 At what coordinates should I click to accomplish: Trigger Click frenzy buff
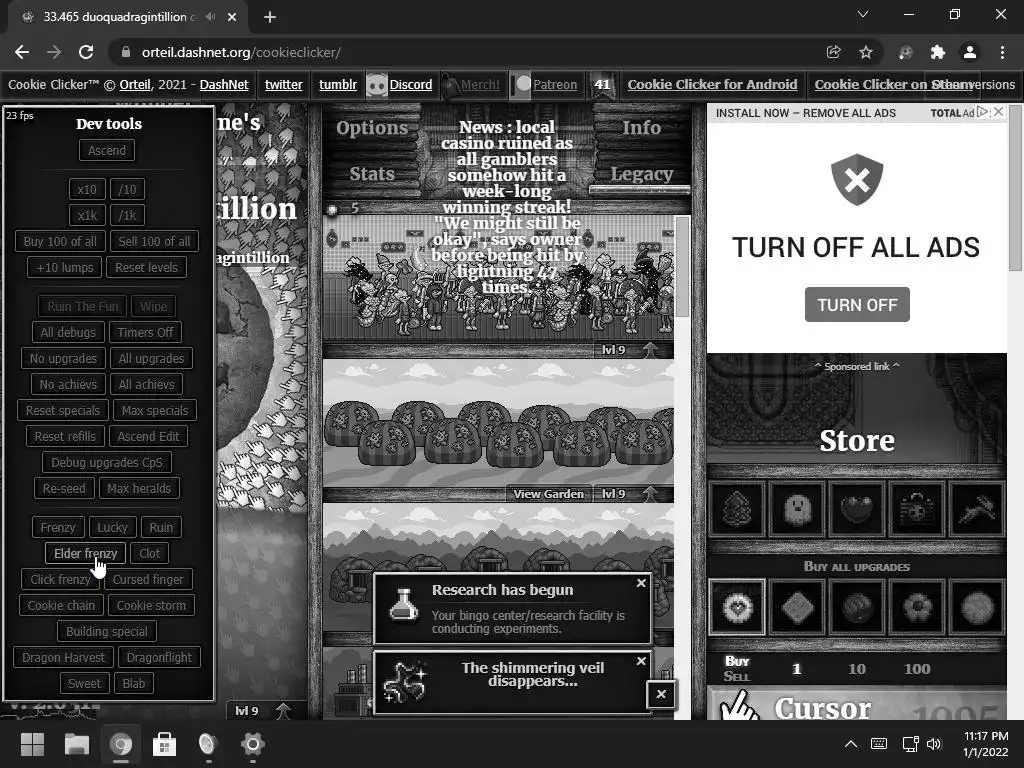click(x=60, y=579)
